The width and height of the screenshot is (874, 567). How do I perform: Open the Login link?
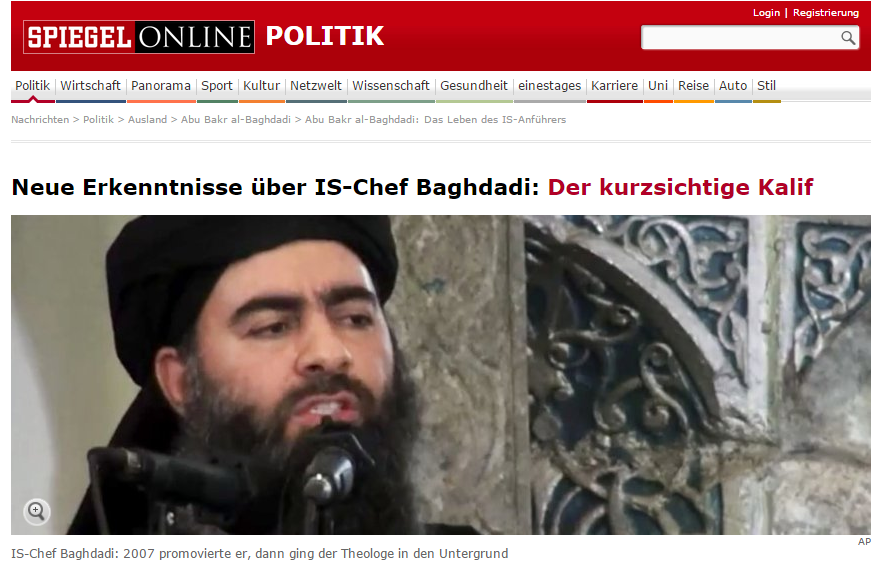point(766,13)
